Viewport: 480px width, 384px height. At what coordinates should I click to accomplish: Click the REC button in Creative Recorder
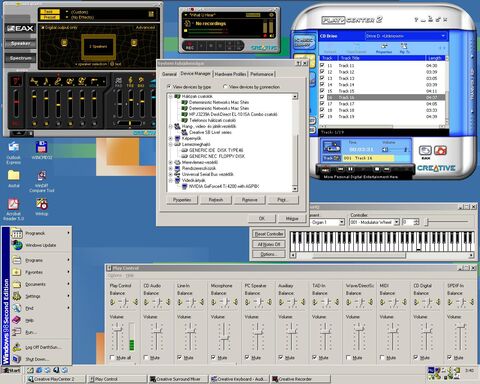190,46
